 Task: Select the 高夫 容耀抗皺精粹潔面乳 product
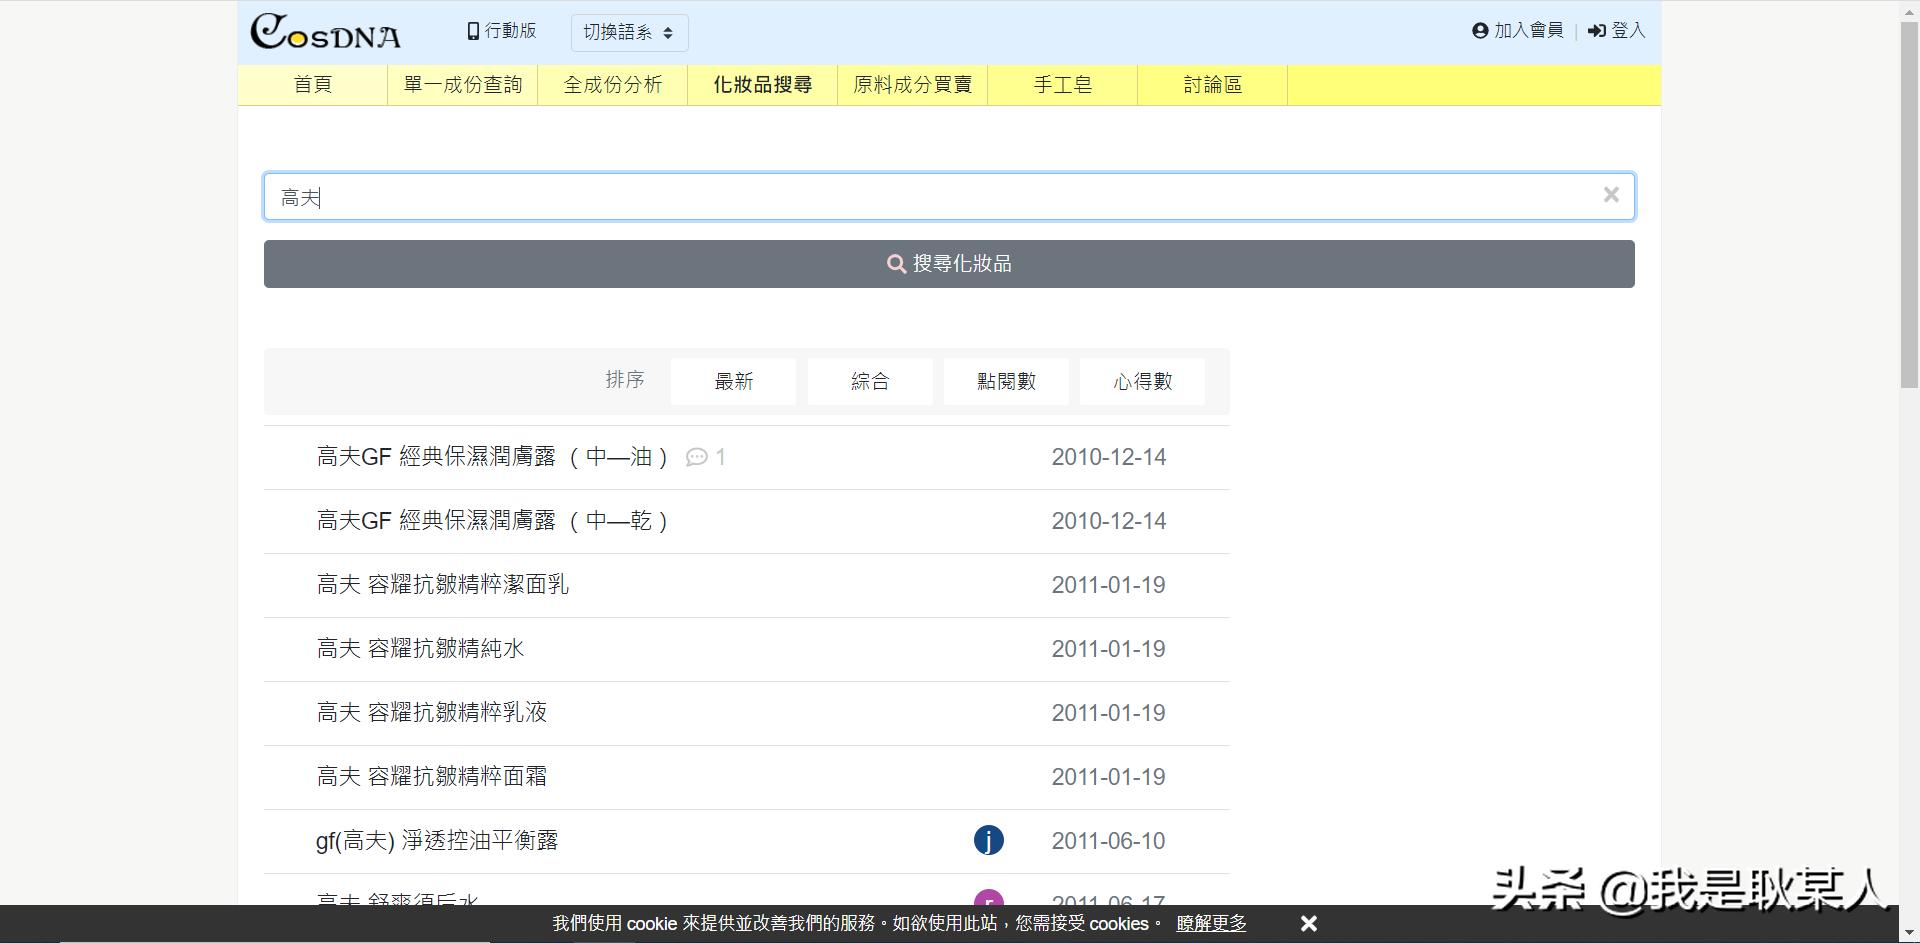click(x=442, y=585)
